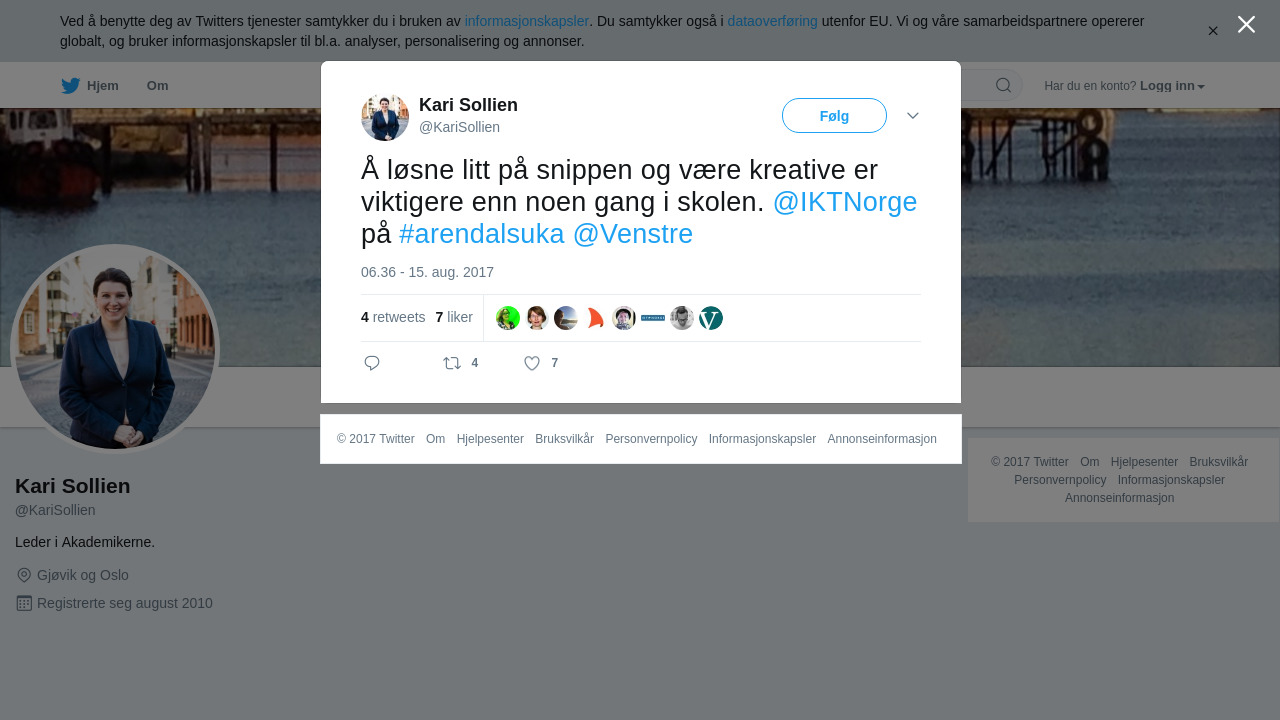
Task: Retweet the tweet using the retweet icon
Action: point(452,363)
